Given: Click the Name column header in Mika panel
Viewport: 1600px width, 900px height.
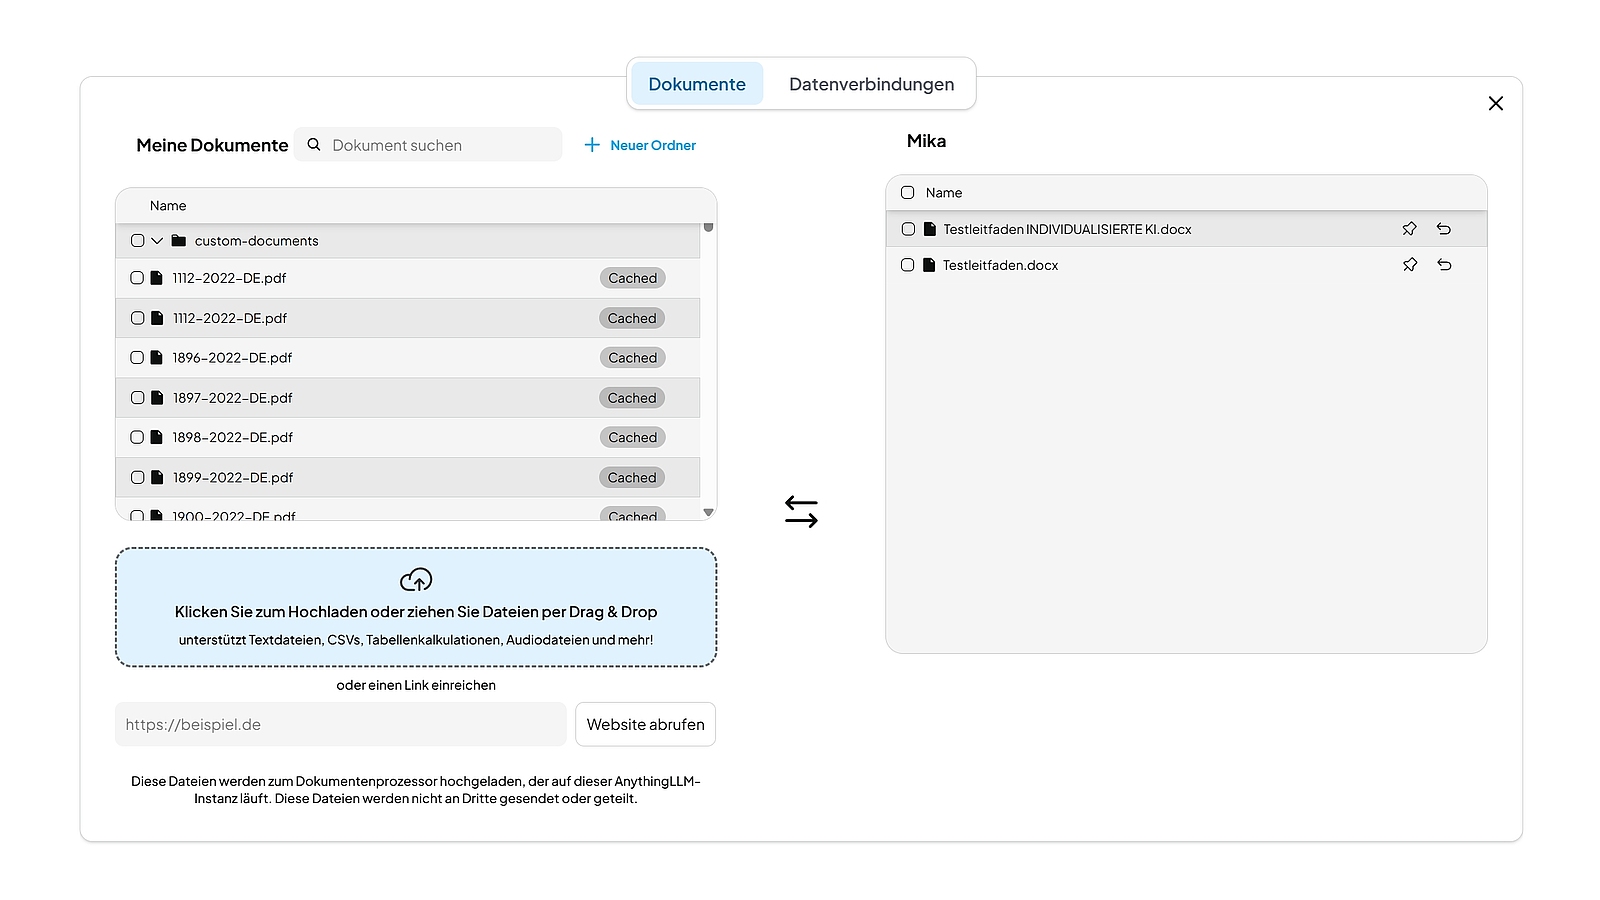Looking at the screenshot, I should pyautogui.click(x=944, y=193).
